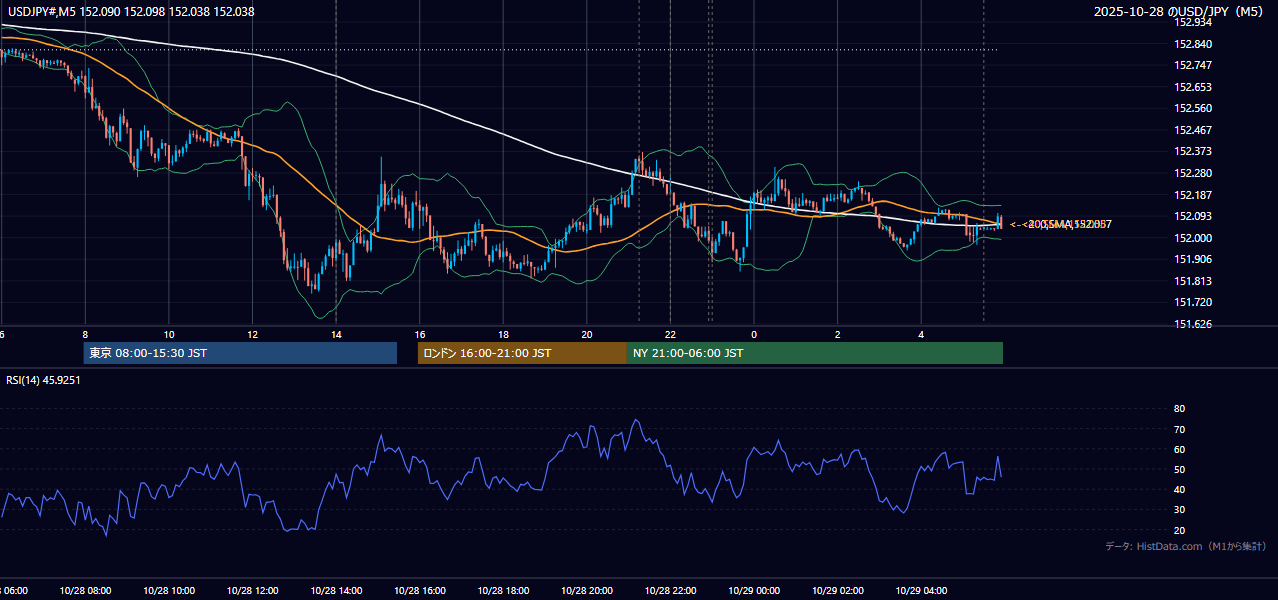Click the RSI scale value 60
Screen dimensions: 1278x600
pyautogui.click(x=1179, y=449)
